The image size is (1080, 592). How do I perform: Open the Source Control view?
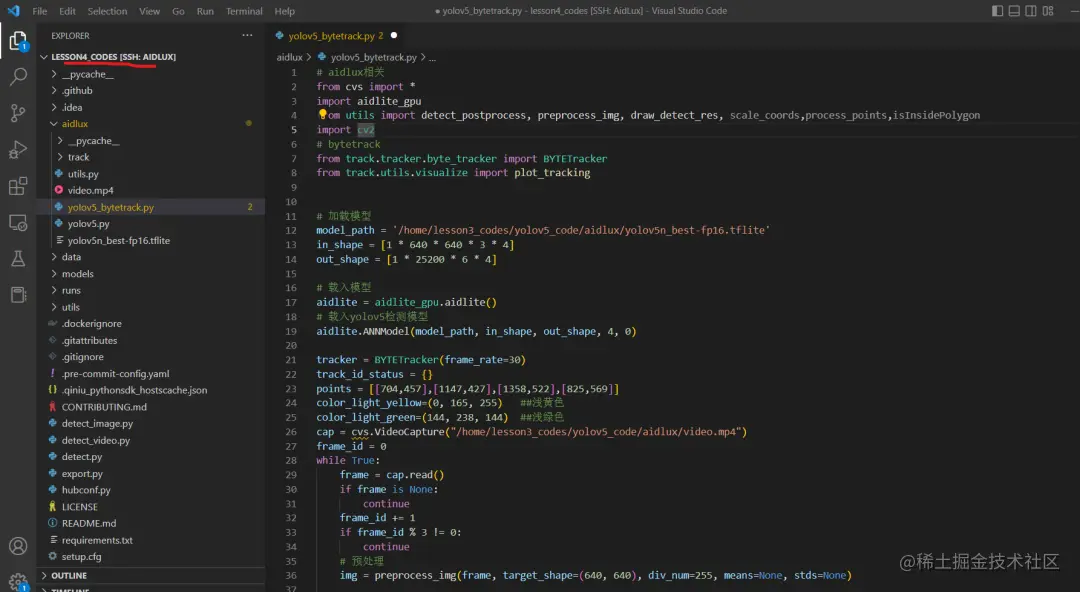click(x=18, y=113)
